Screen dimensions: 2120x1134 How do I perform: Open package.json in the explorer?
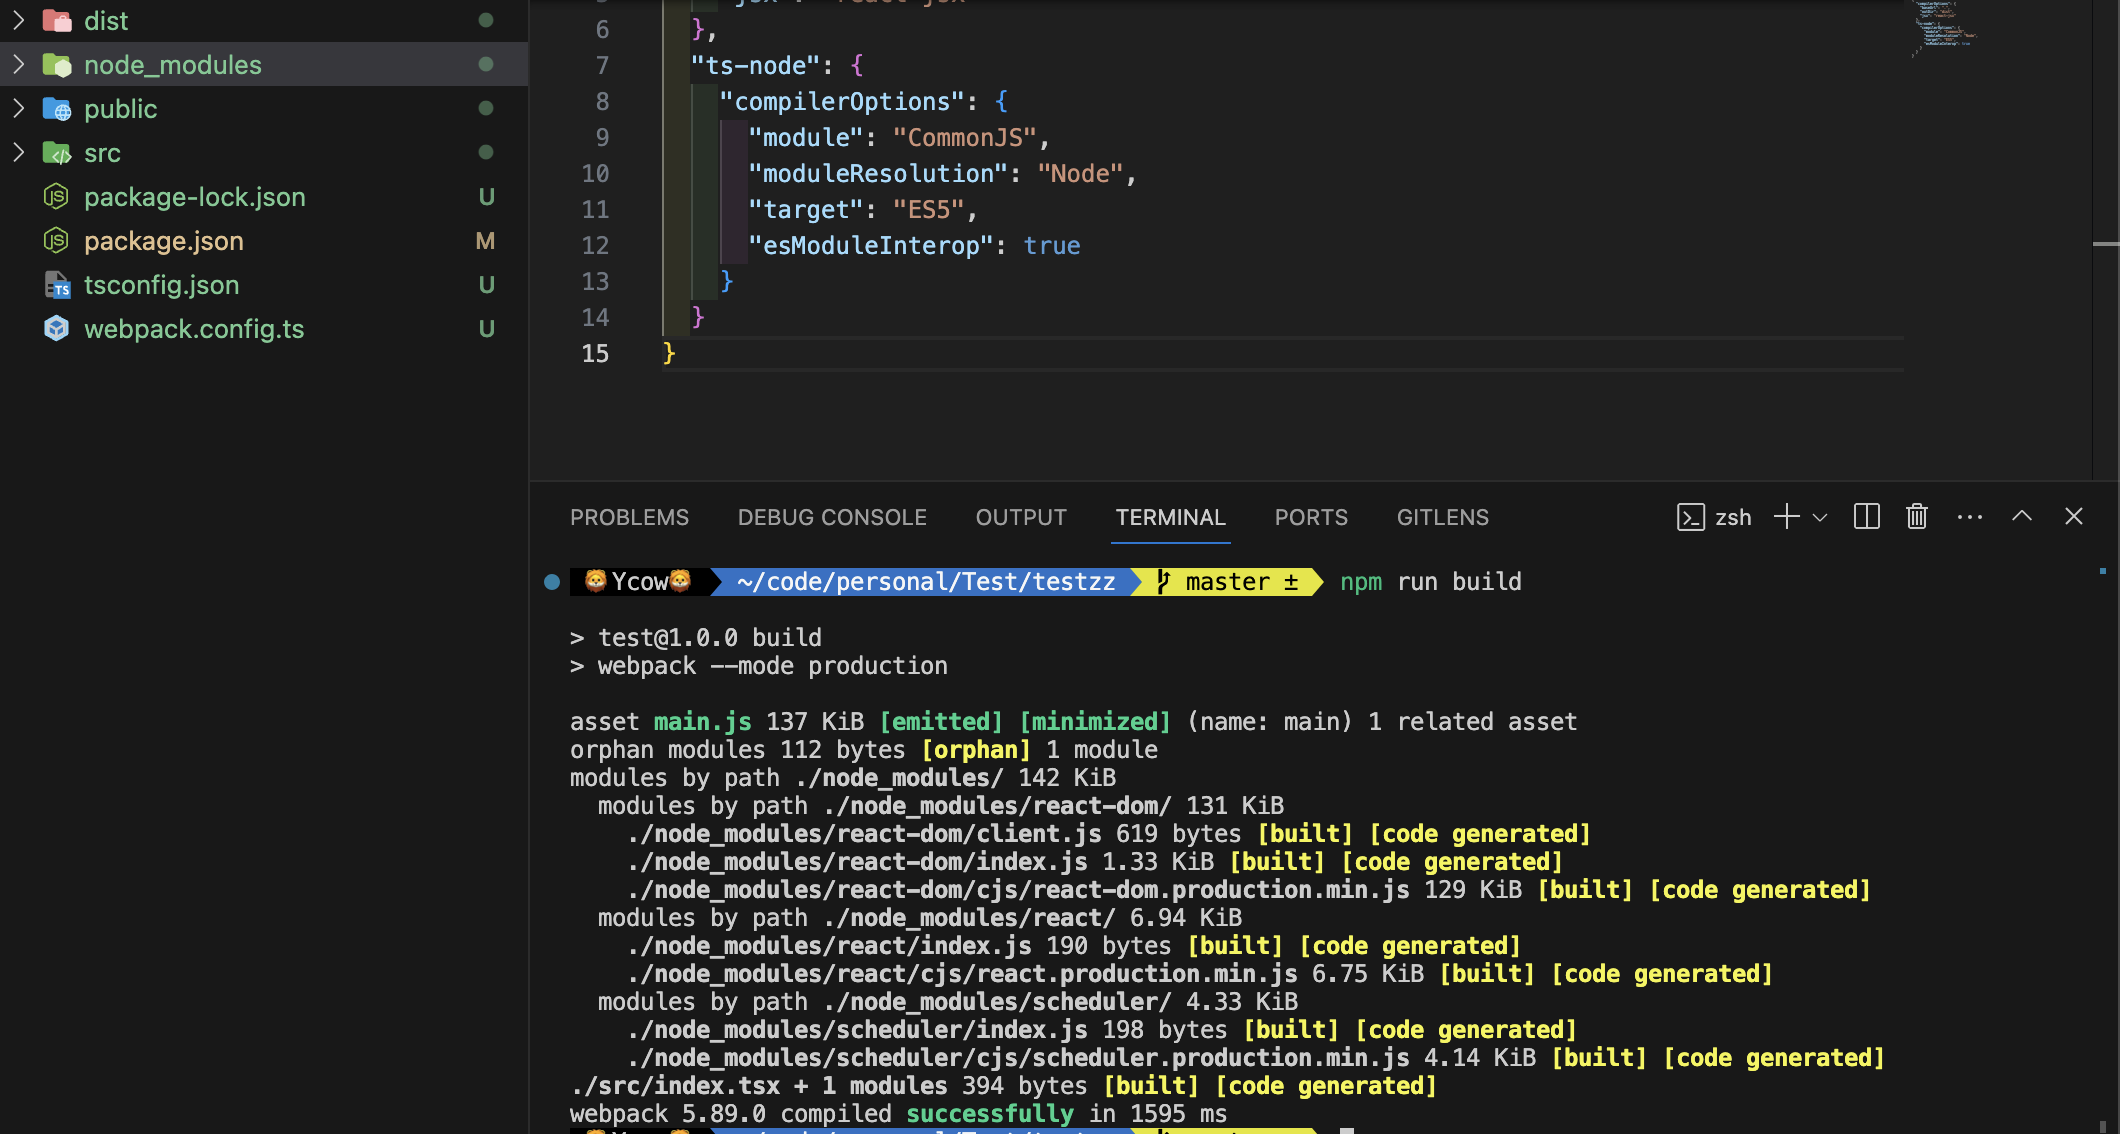click(164, 241)
